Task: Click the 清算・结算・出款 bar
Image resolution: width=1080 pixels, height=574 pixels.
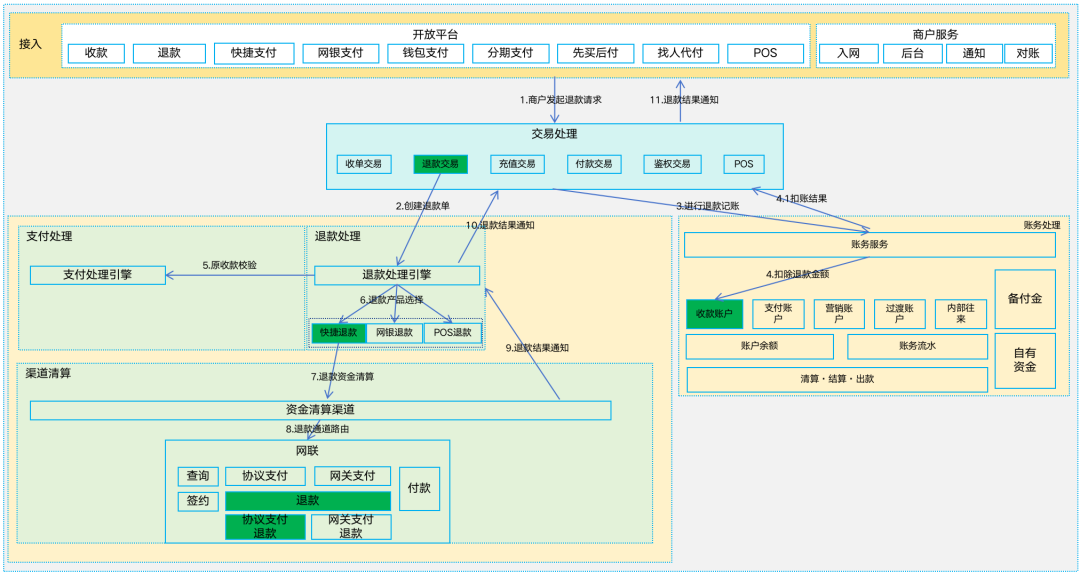Action: (838, 380)
